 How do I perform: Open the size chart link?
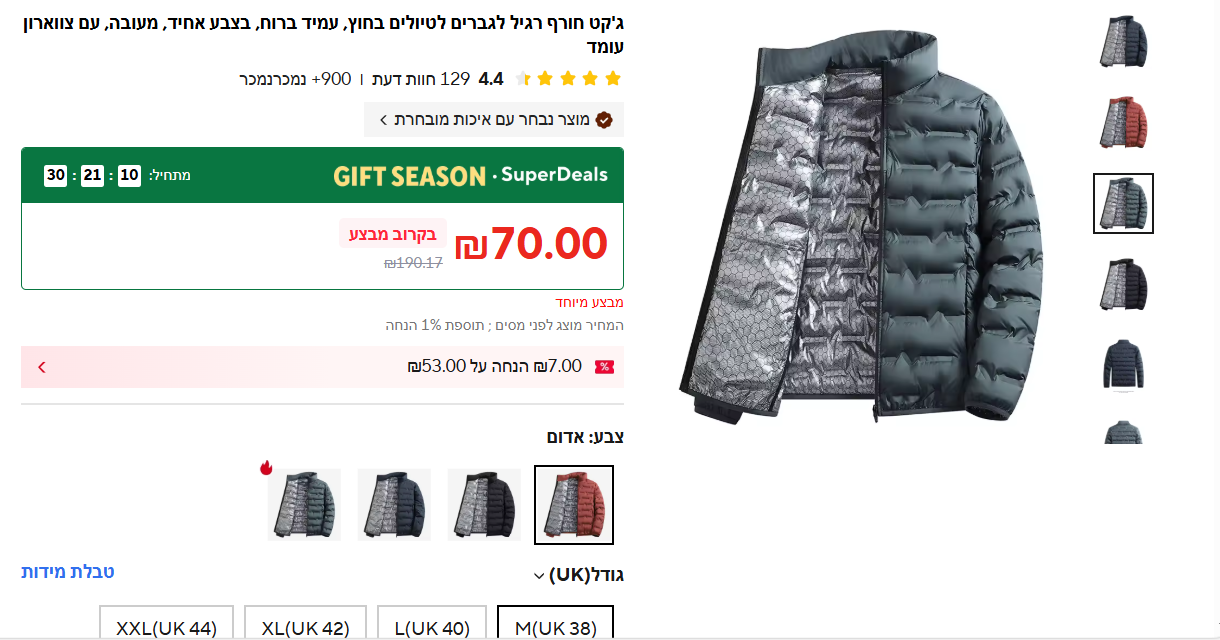tap(68, 572)
